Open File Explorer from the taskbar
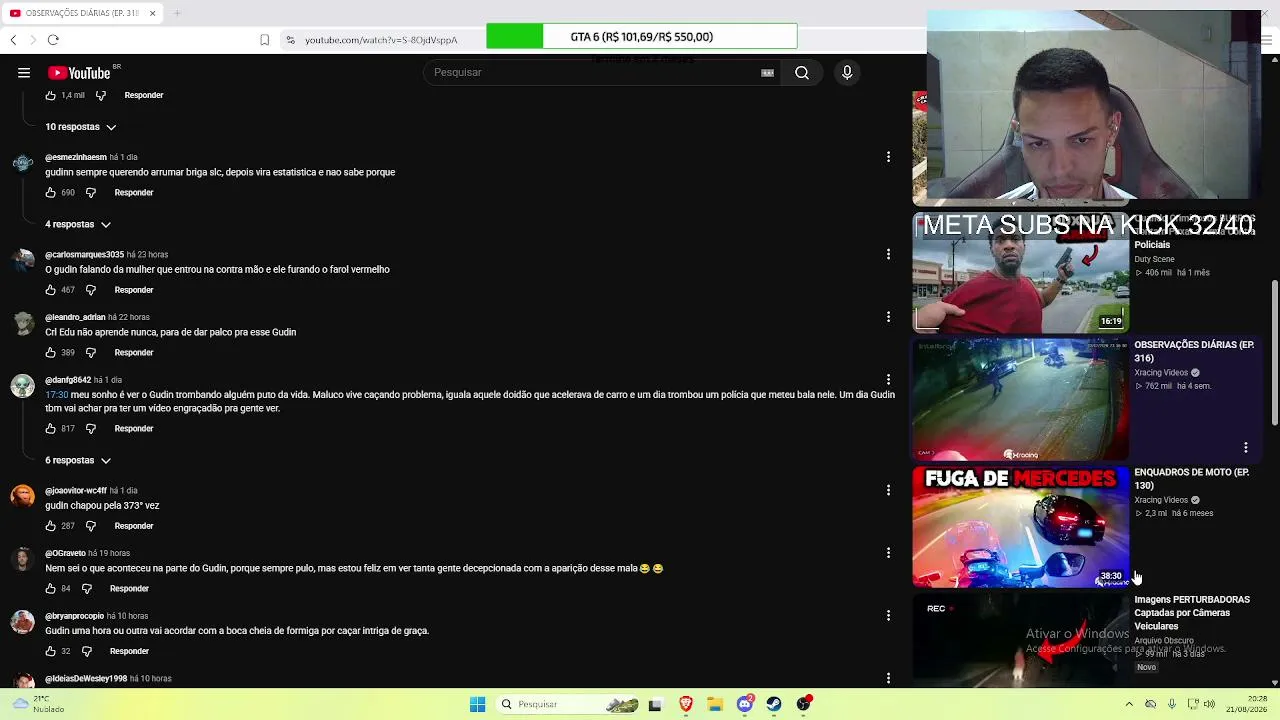 pos(715,704)
